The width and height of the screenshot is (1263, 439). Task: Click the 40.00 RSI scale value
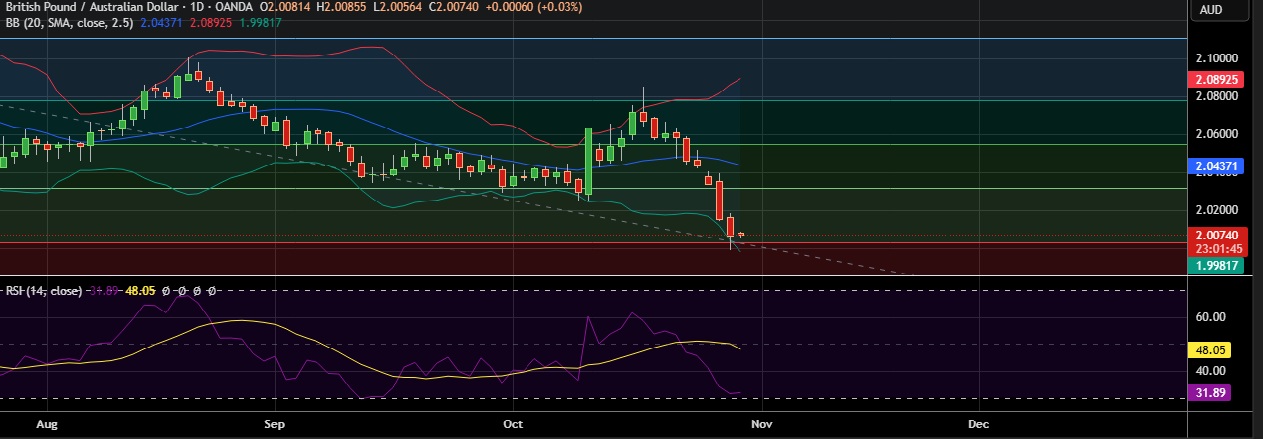1211,371
